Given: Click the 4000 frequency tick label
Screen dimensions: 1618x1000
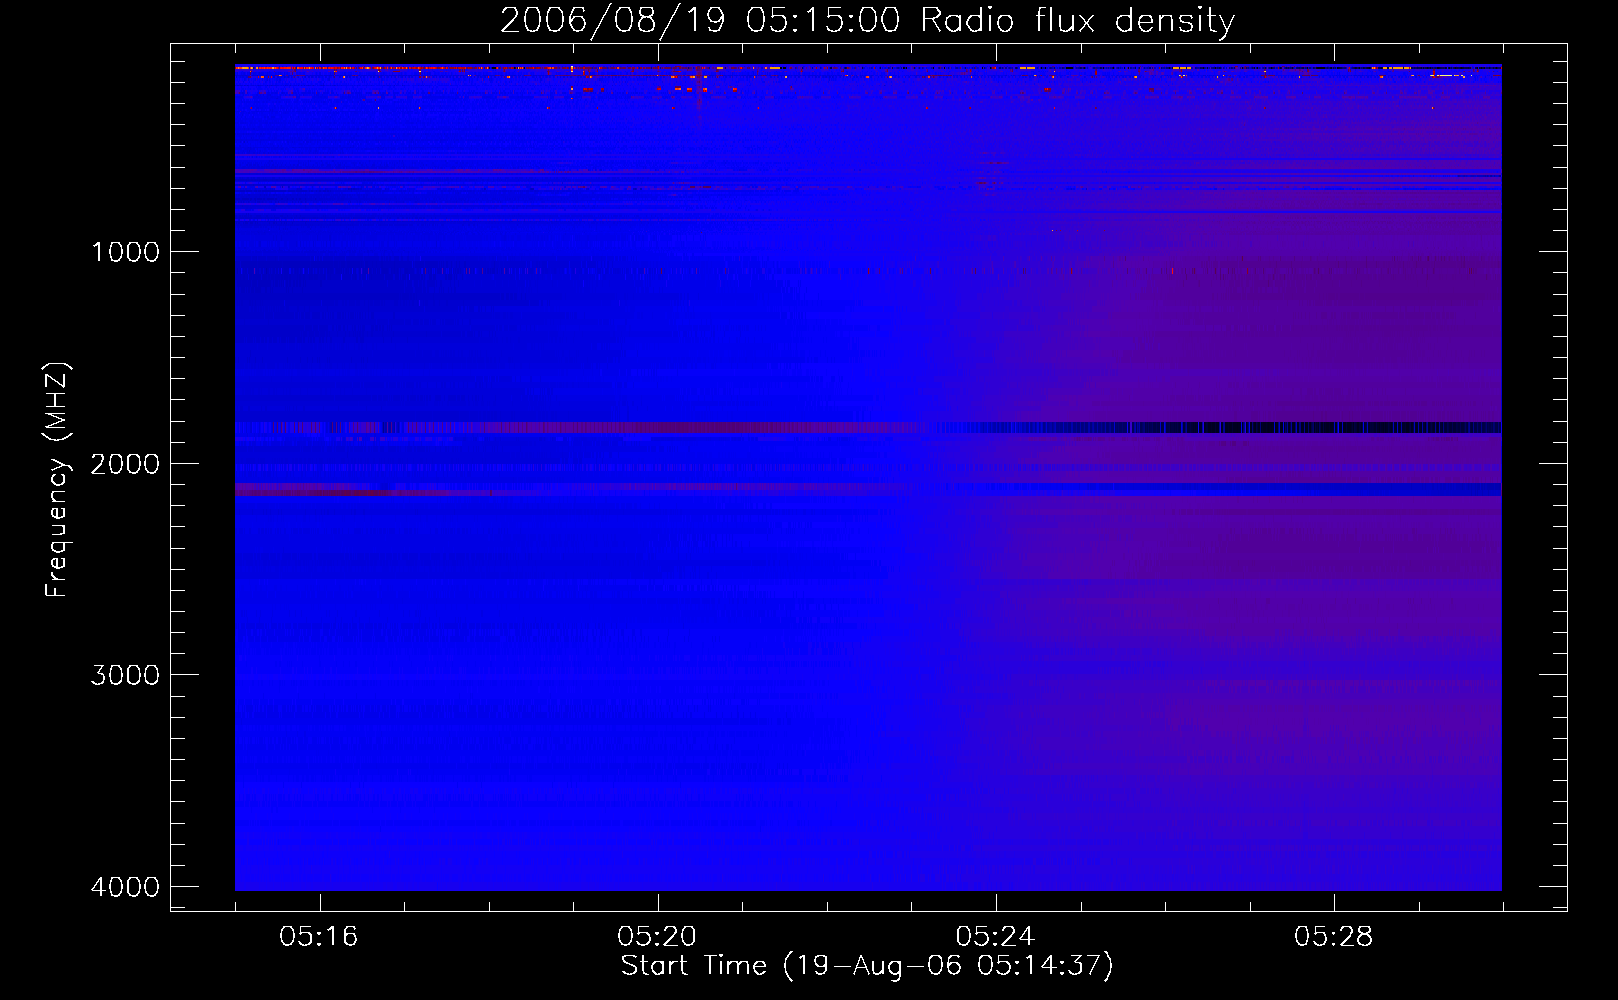Looking at the screenshot, I should point(125,887).
